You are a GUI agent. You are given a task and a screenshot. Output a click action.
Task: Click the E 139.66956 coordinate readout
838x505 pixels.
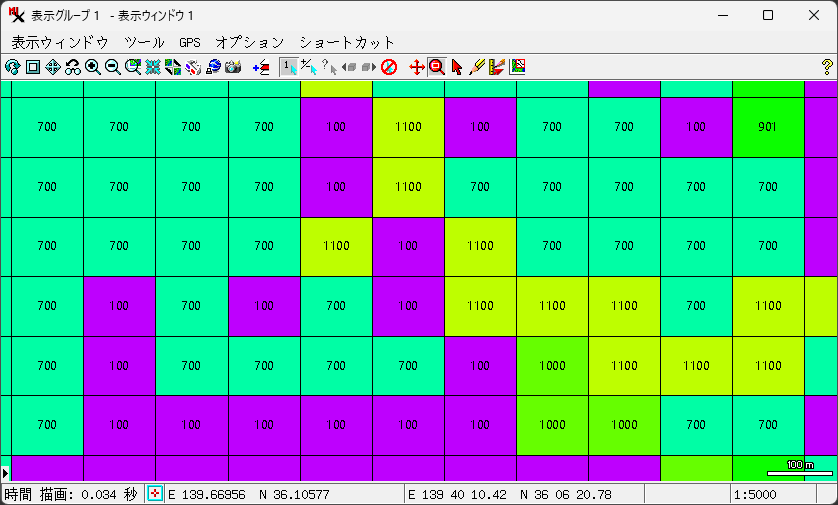208,494
